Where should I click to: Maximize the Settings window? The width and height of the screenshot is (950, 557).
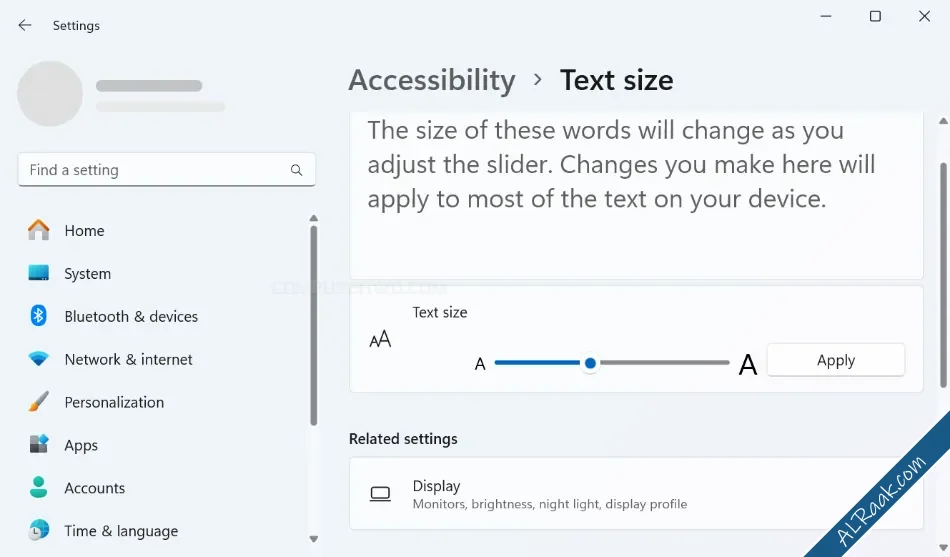click(x=875, y=16)
